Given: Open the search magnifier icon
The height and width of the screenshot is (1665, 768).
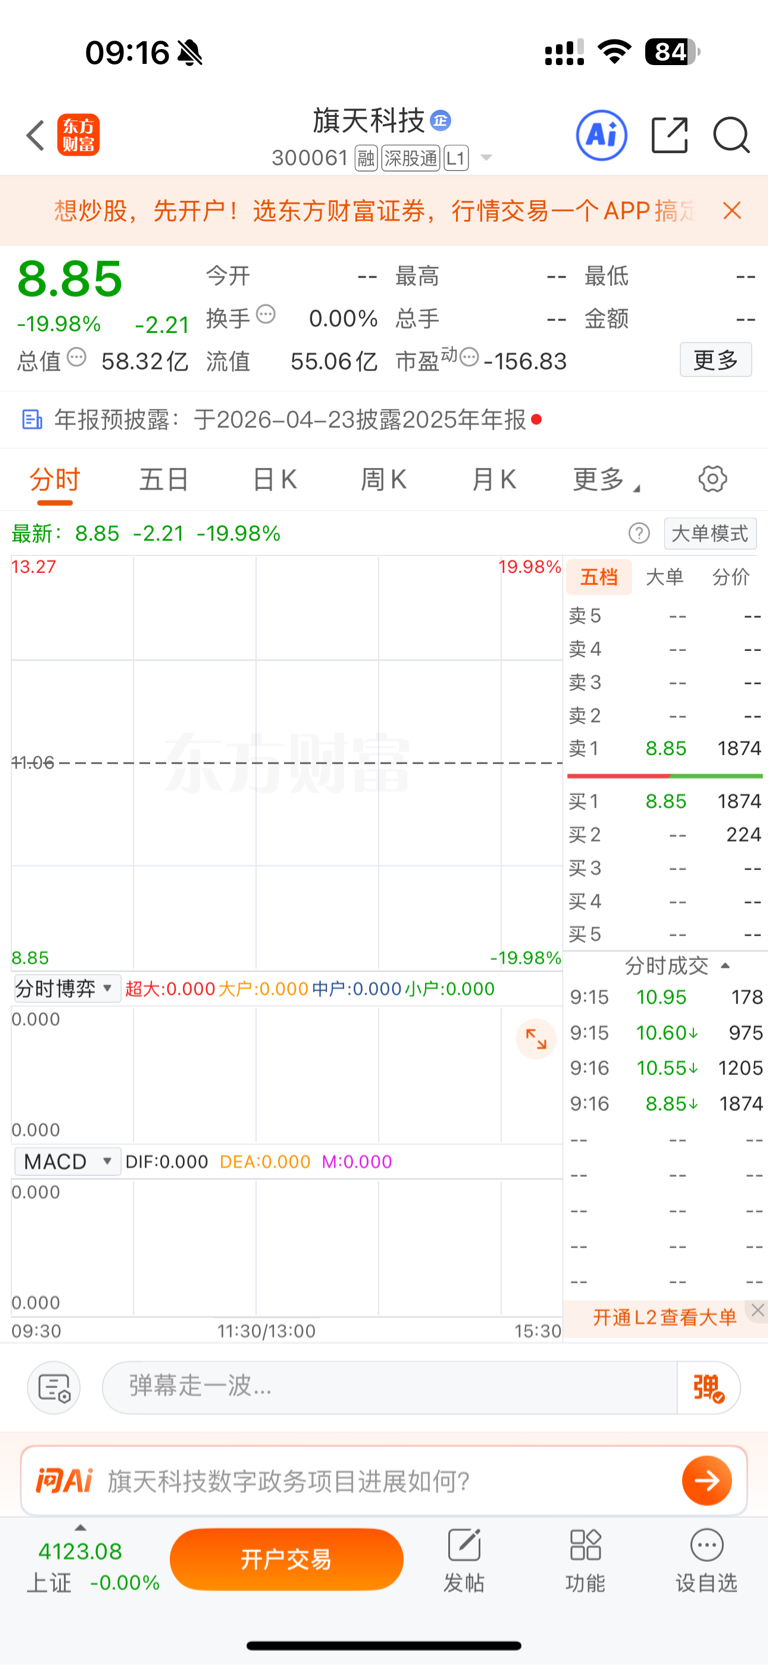Looking at the screenshot, I should click(x=731, y=135).
